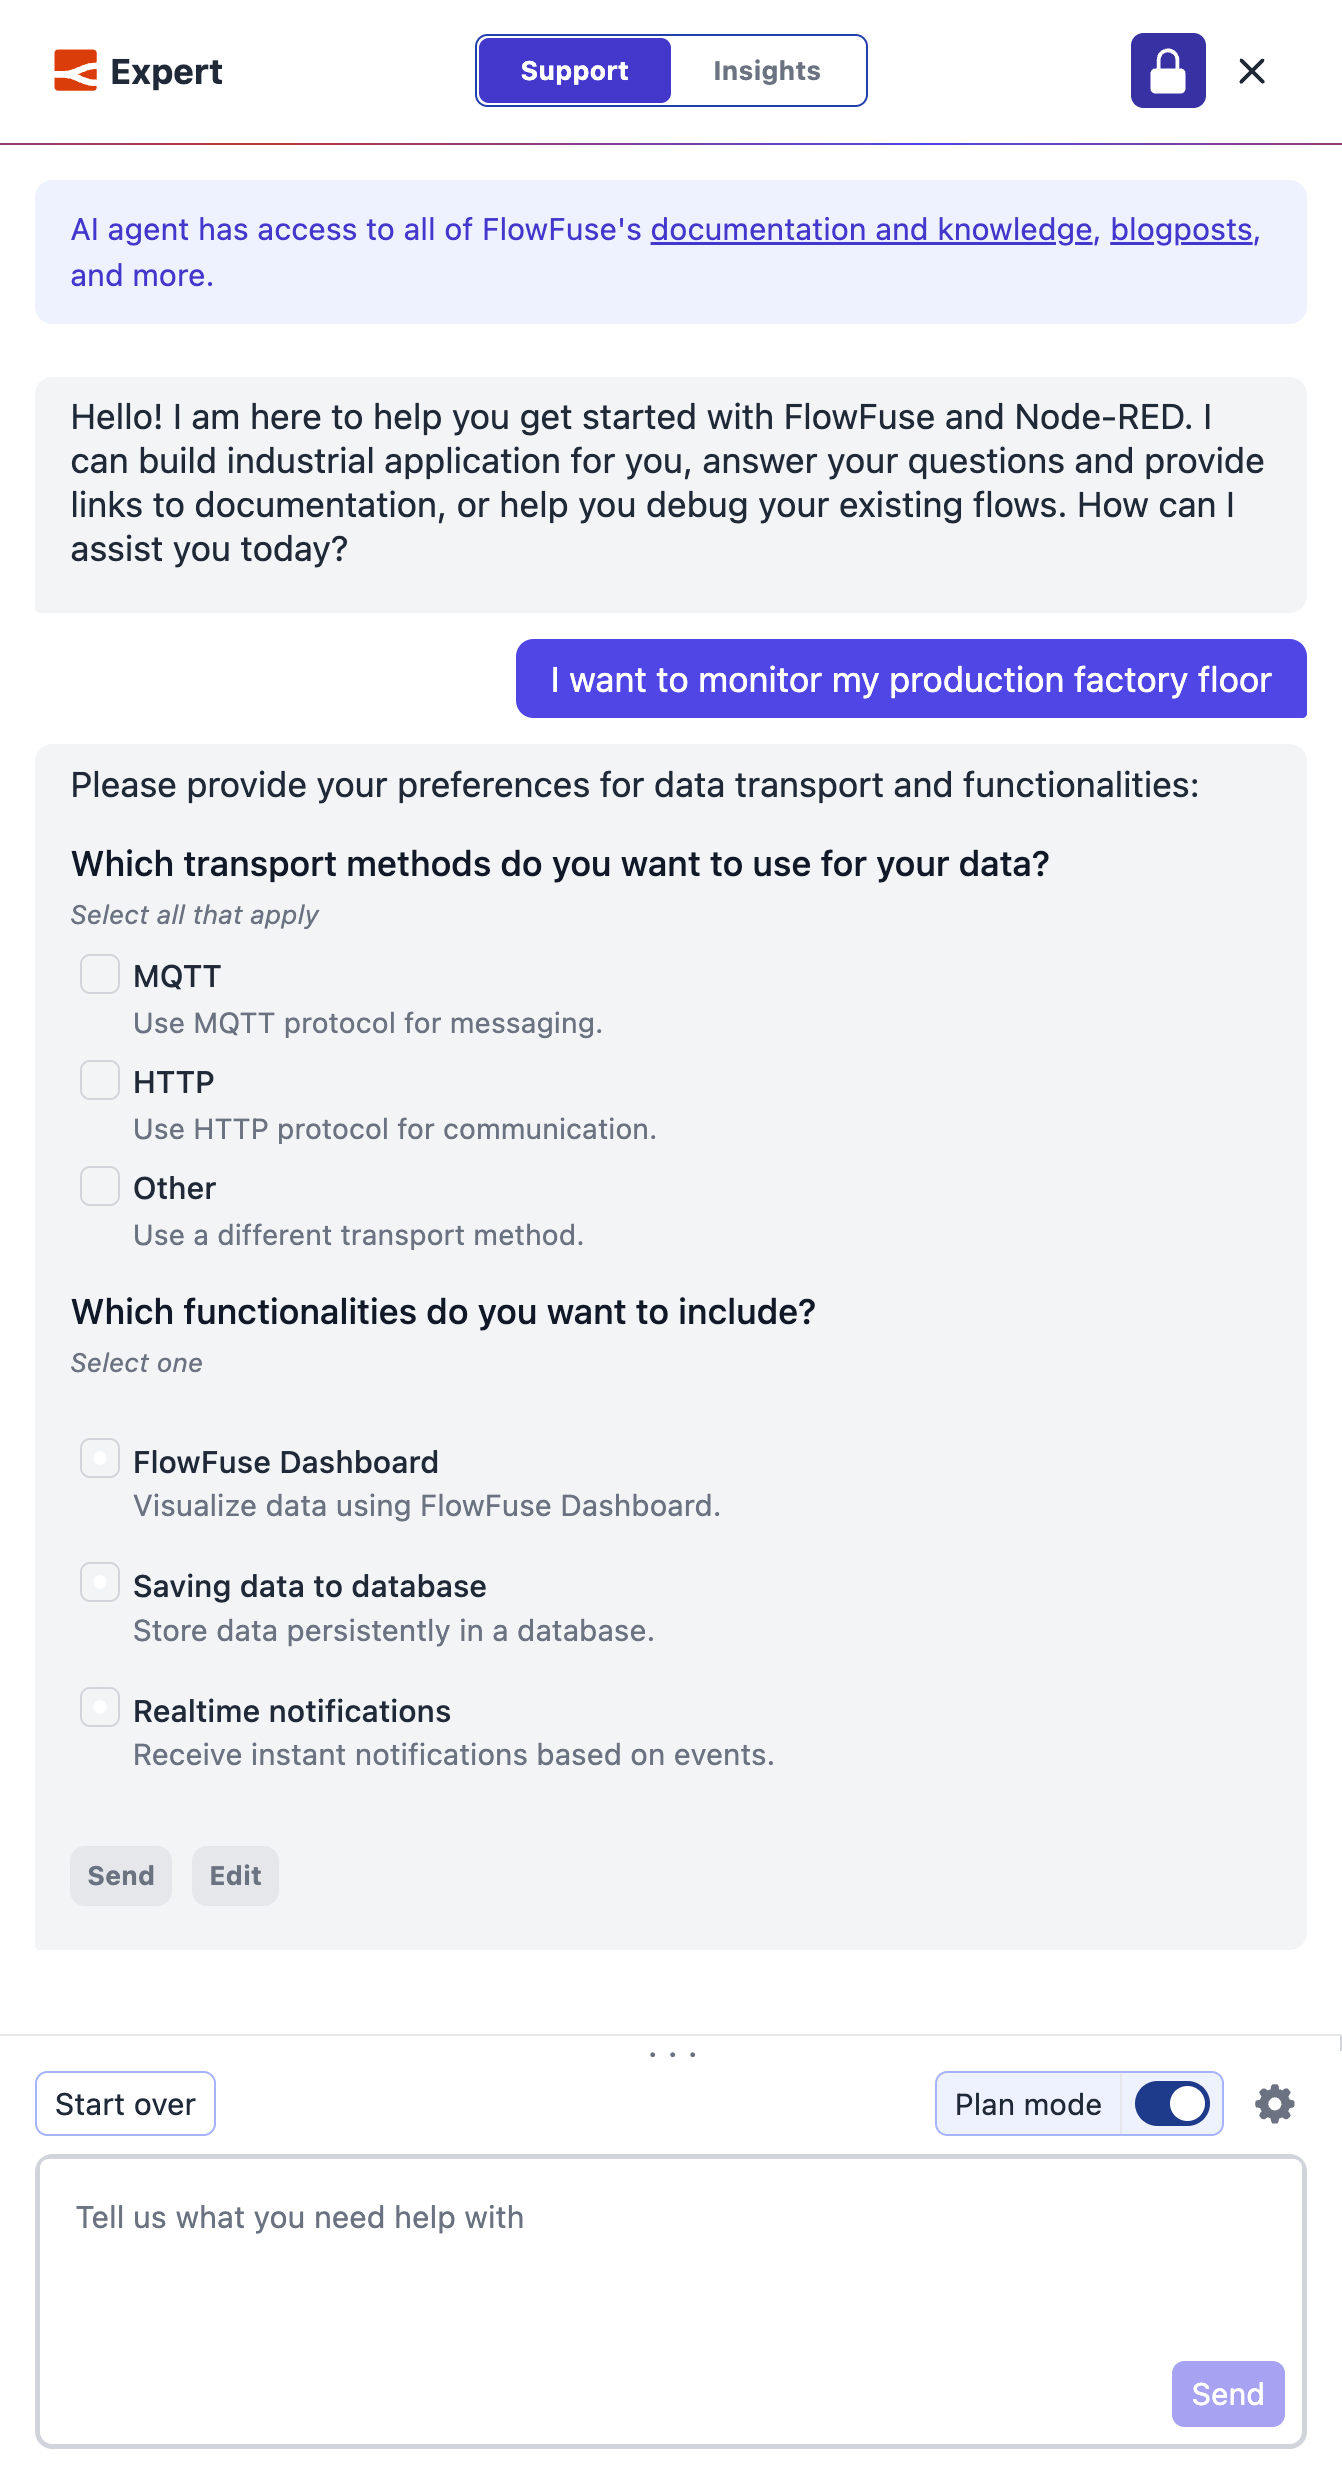The width and height of the screenshot is (1342, 2470).
Task: Close the Expert panel with X
Action: tap(1252, 71)
